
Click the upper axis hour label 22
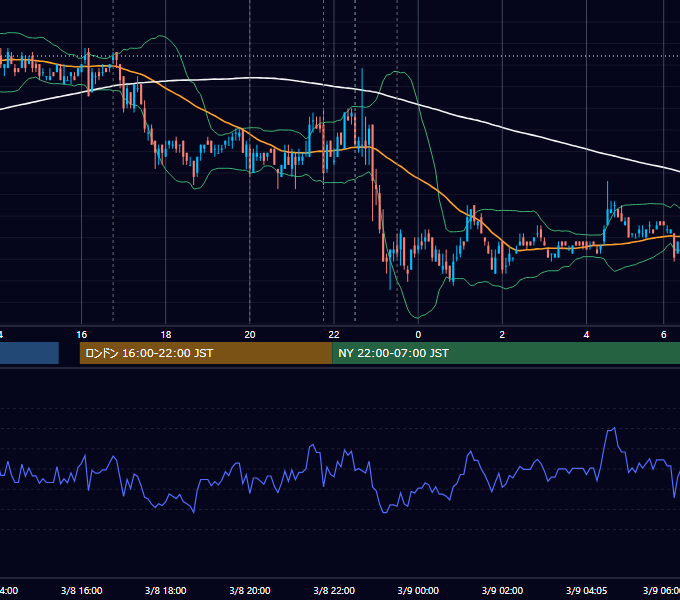334,335
